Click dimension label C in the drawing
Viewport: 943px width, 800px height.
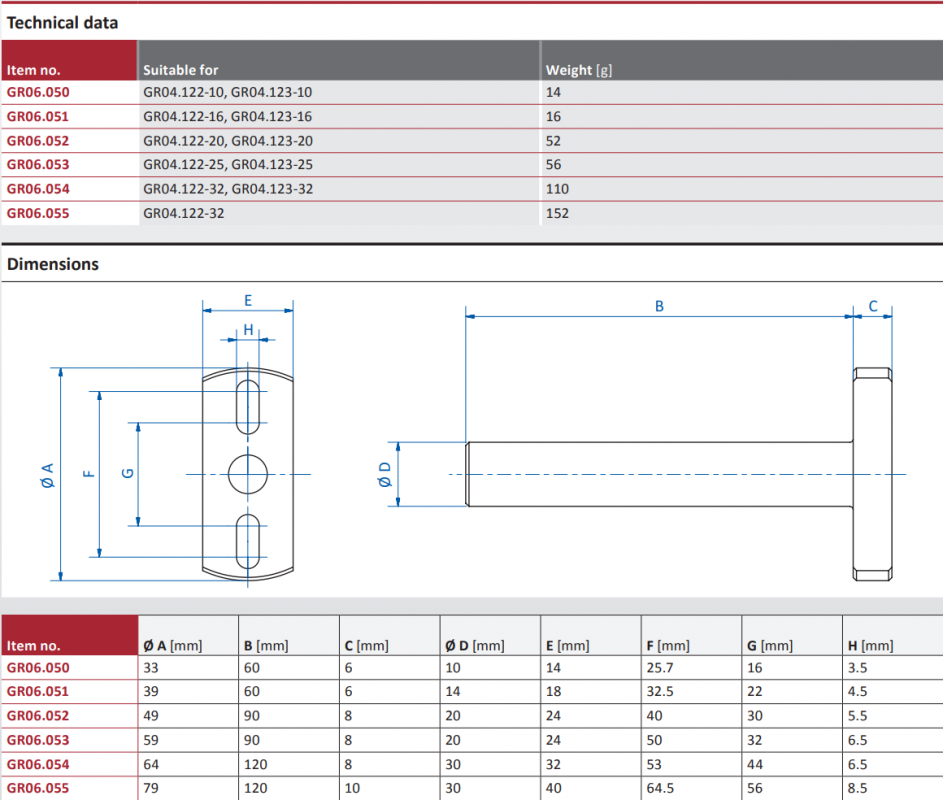[873, 306]
